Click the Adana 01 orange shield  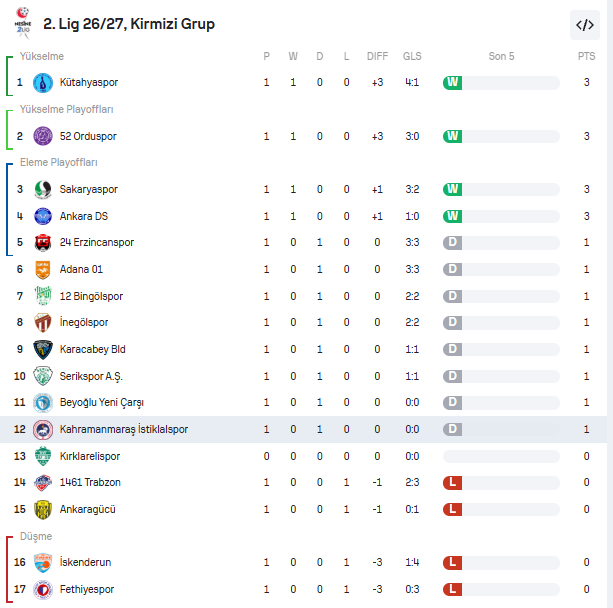coord(43,269)
